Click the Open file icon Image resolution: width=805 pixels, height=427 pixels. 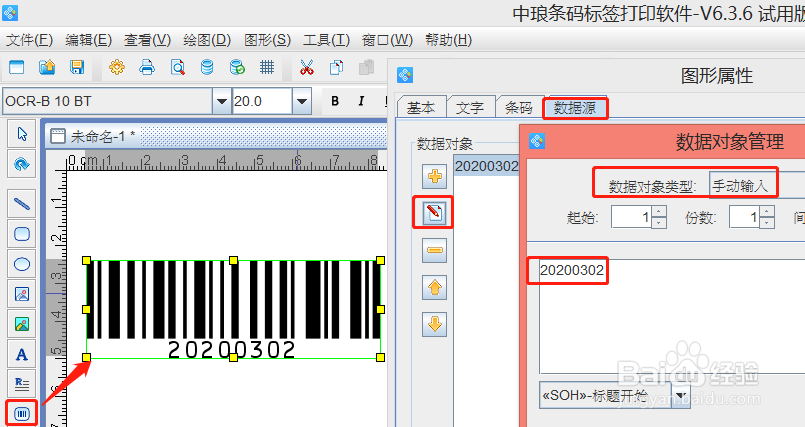coord(47,67)
